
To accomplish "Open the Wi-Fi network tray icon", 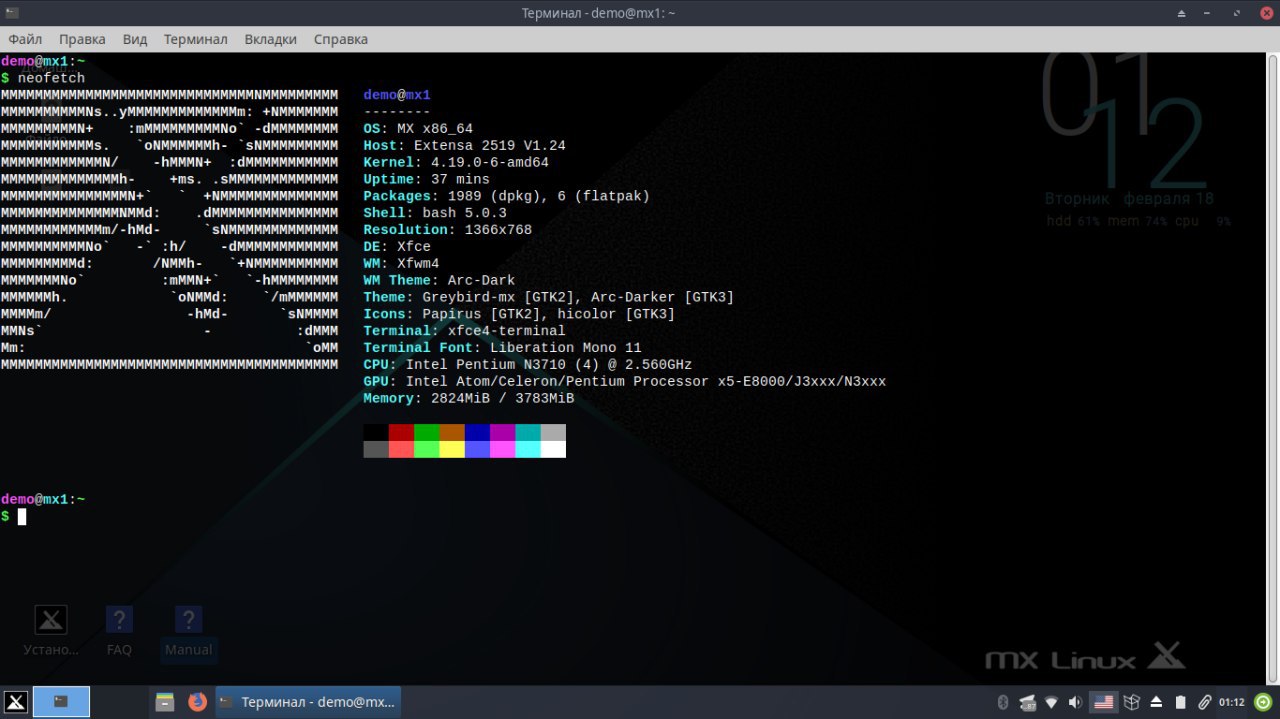I will coord(1052,702).
